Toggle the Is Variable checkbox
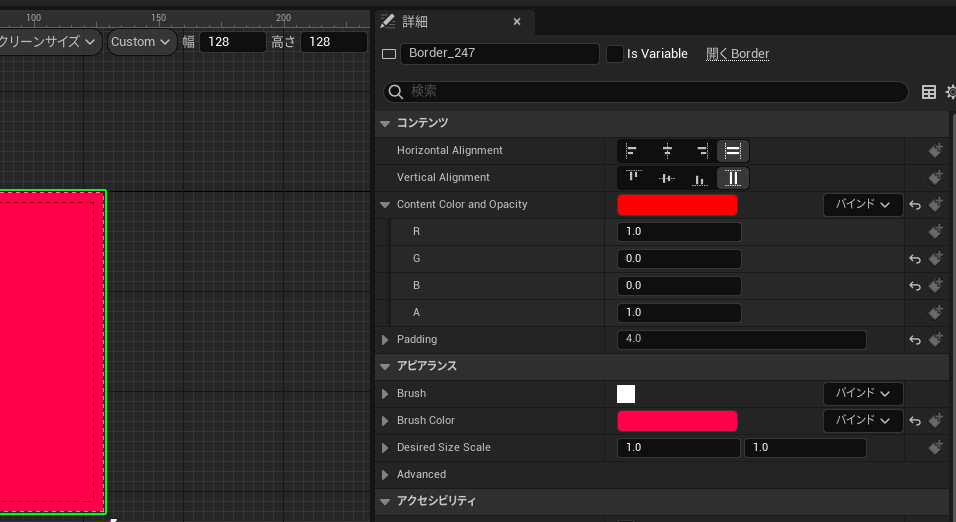 (x=615, y=54)
